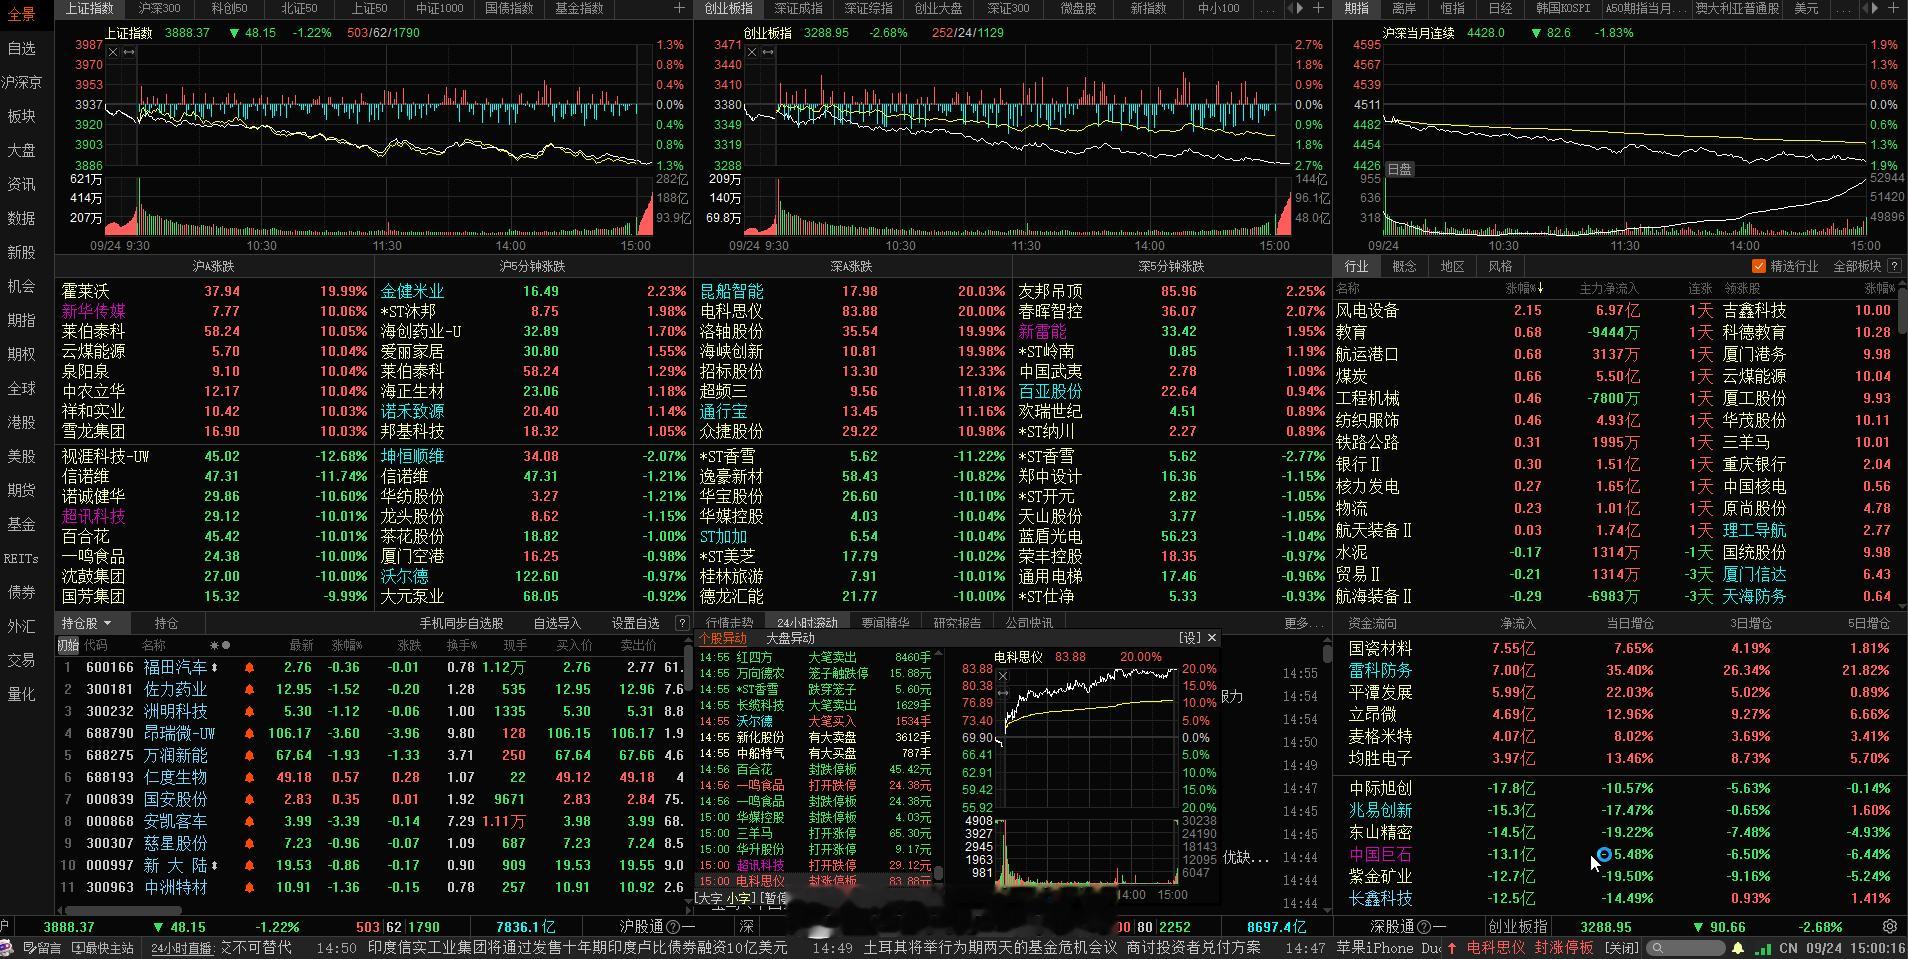Viewport: 1908px width, 959px height.
Task: Toggle the 日盘 session button
Action: [x=1399, y=169]
